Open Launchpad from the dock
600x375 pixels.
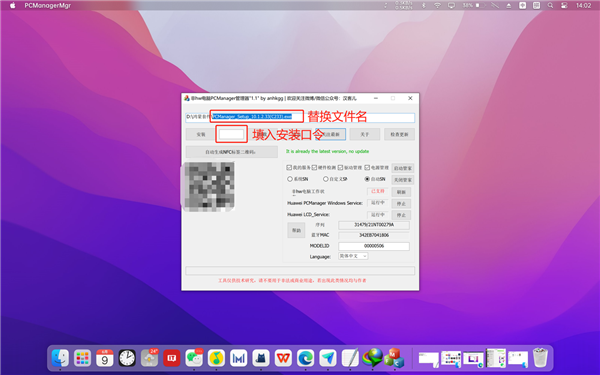click(82, 358)
